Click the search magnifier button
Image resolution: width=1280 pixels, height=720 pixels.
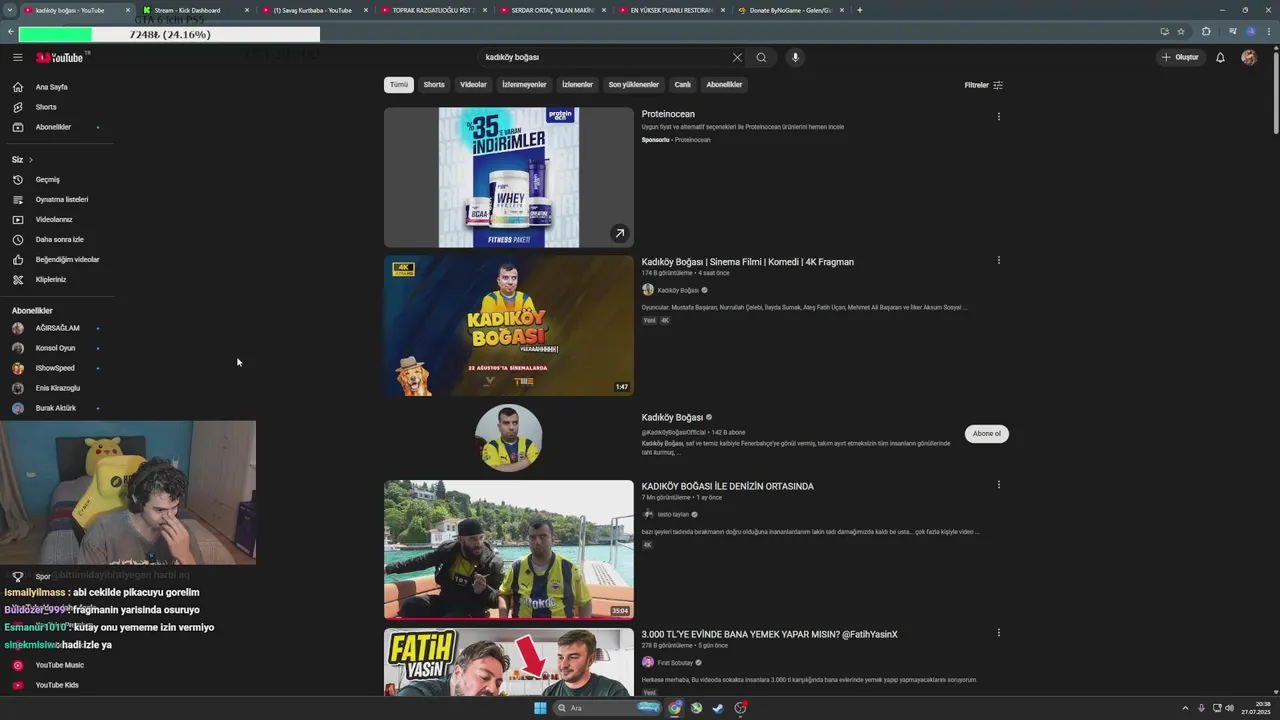761,57
